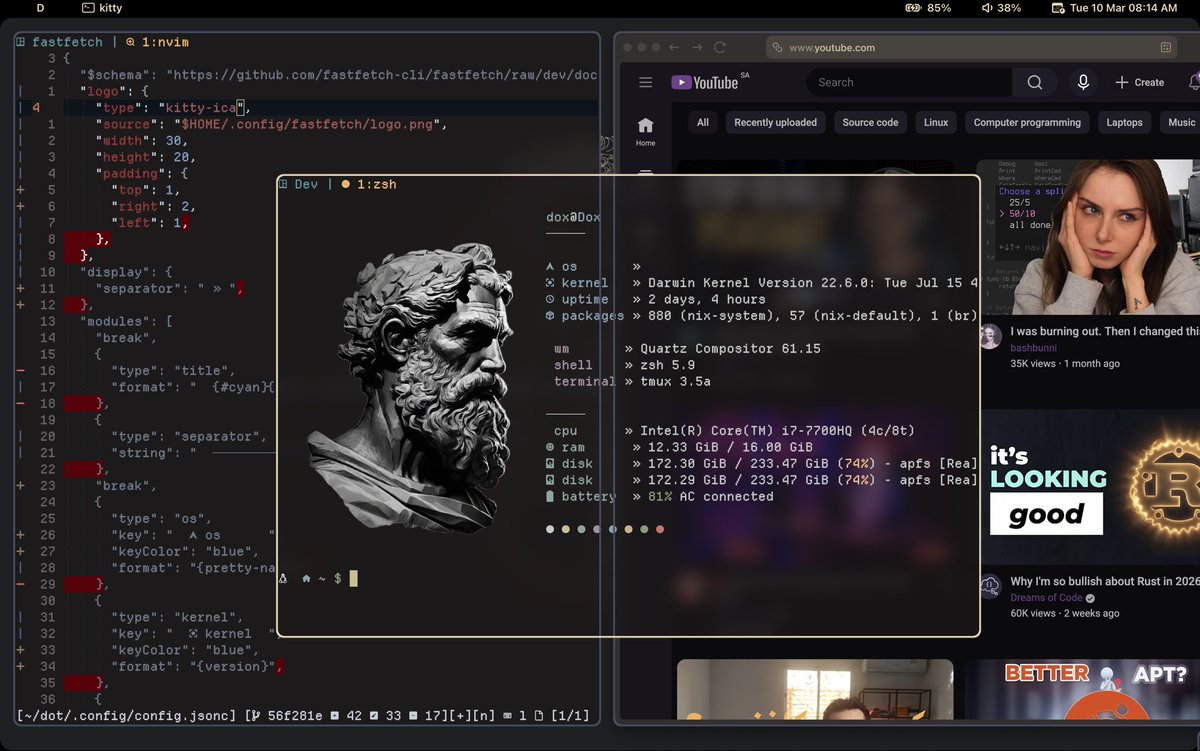Click the dox@Dox title in fastfetch
Viewport: 1200px width, 751px height.
pyautogui.click(x=573, y=217)
